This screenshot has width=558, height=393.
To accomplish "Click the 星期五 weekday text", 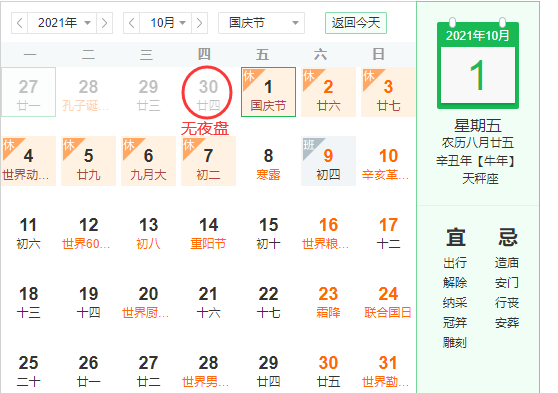I will (x=478, y=126).
